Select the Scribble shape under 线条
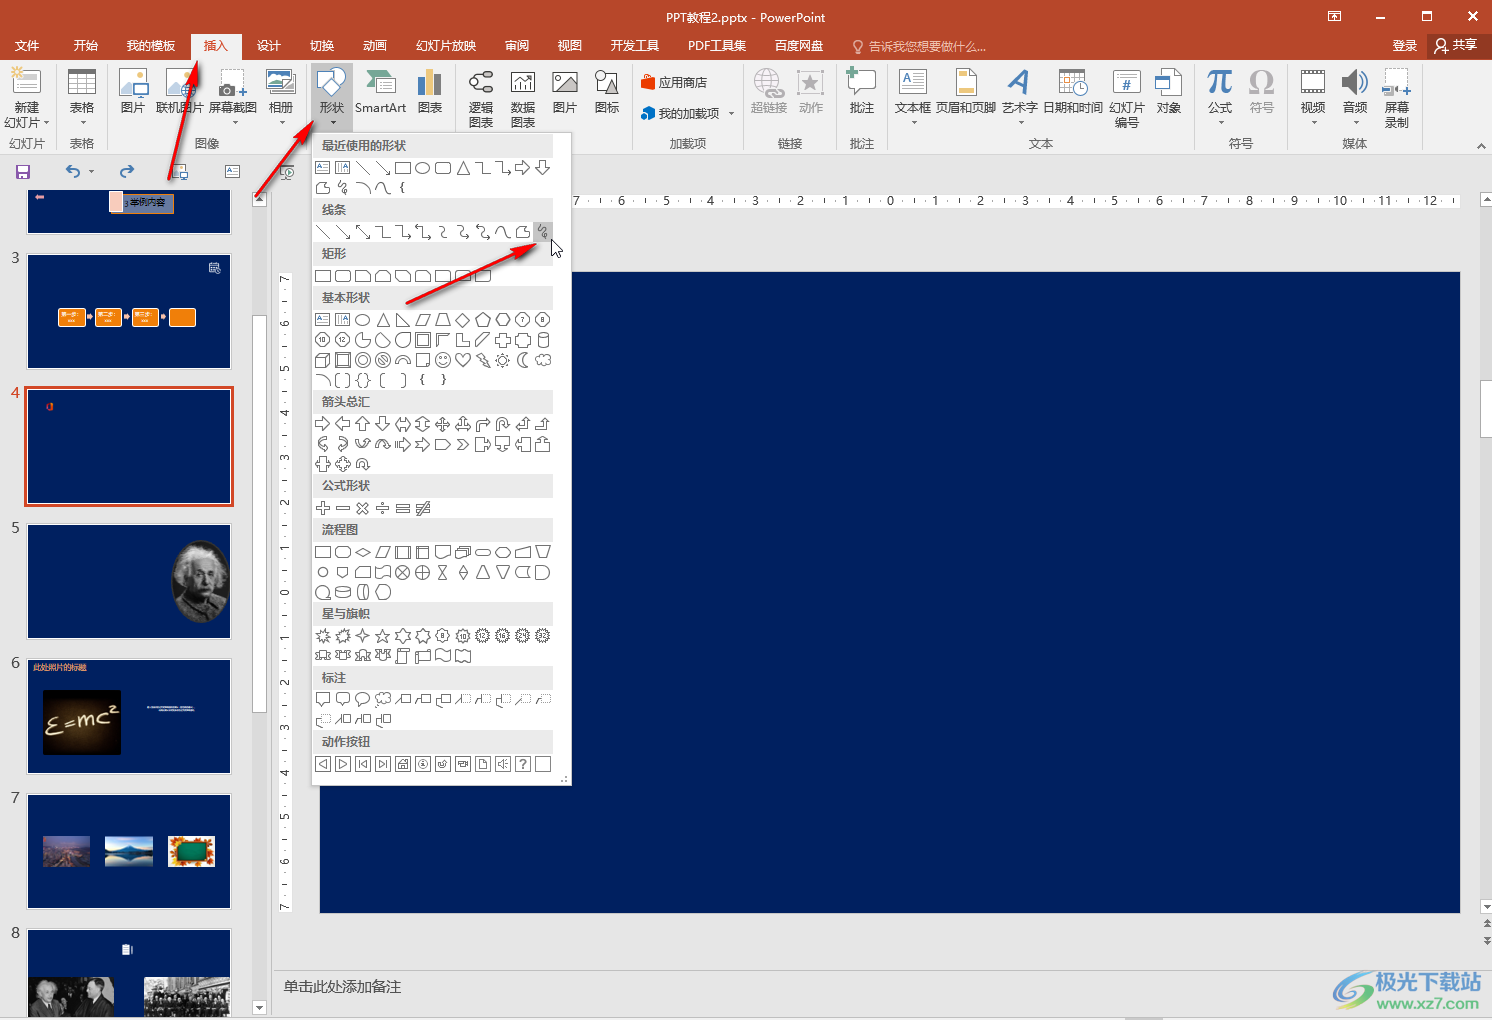This screenshot has width=1492, height=1020. [x=542, y=232]
